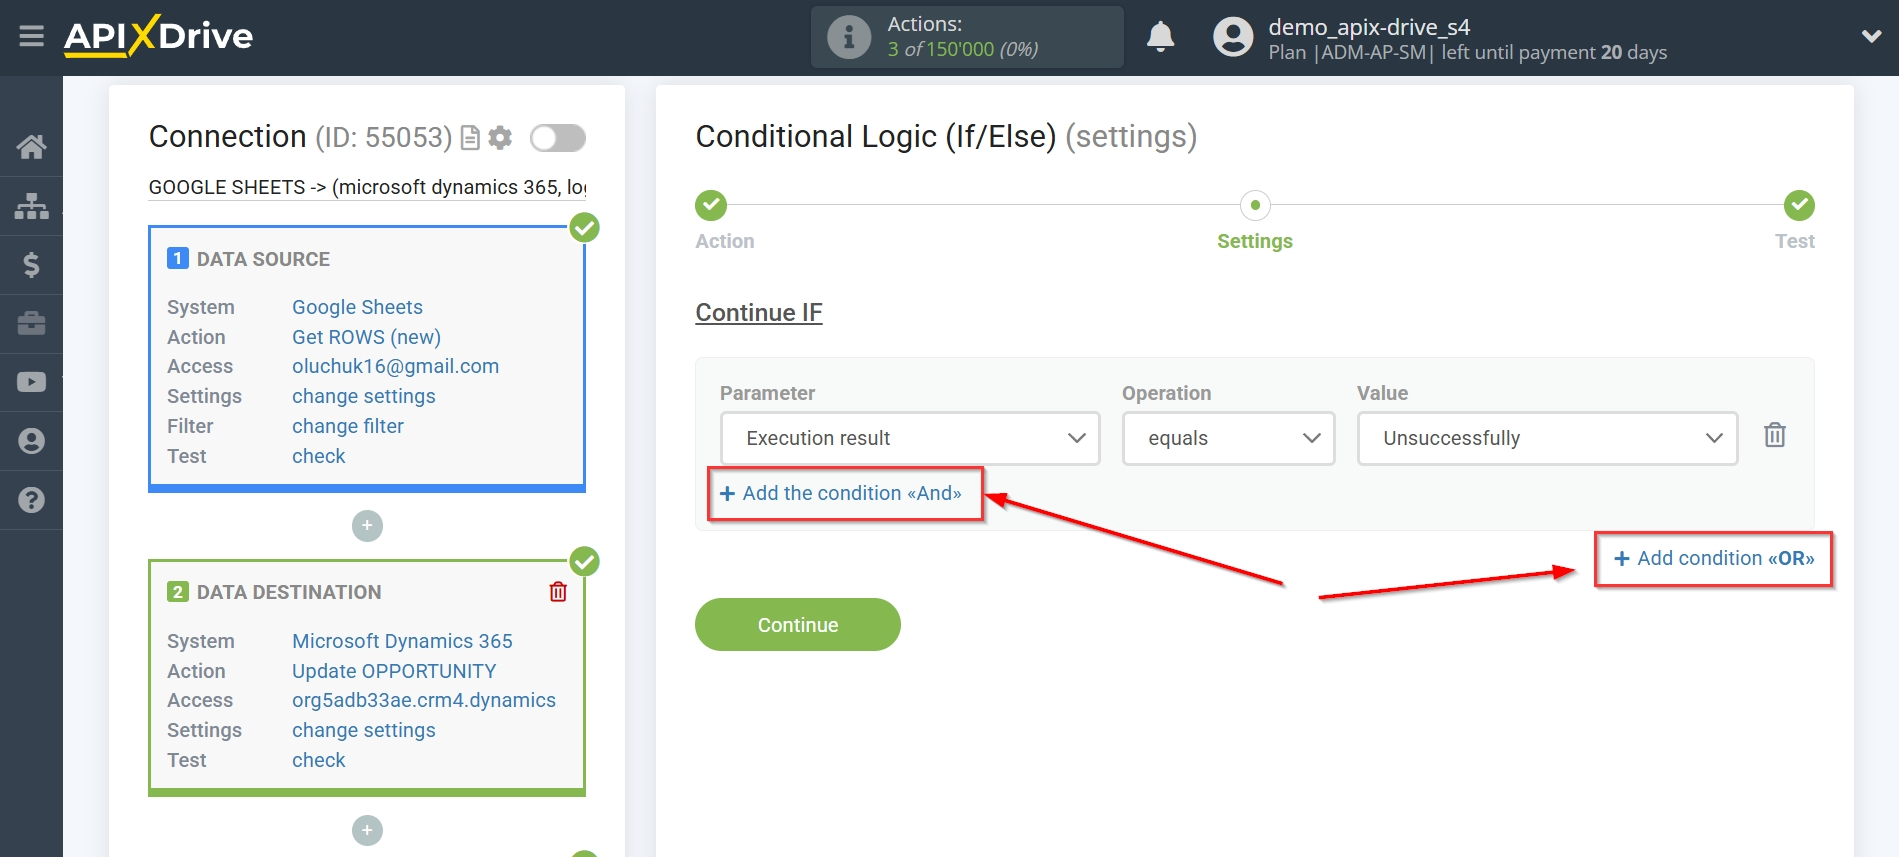The height and width of the screenshot is (857, 1899).
Task: Click Add condition «OR»
Action: [x=1714, y=558]
